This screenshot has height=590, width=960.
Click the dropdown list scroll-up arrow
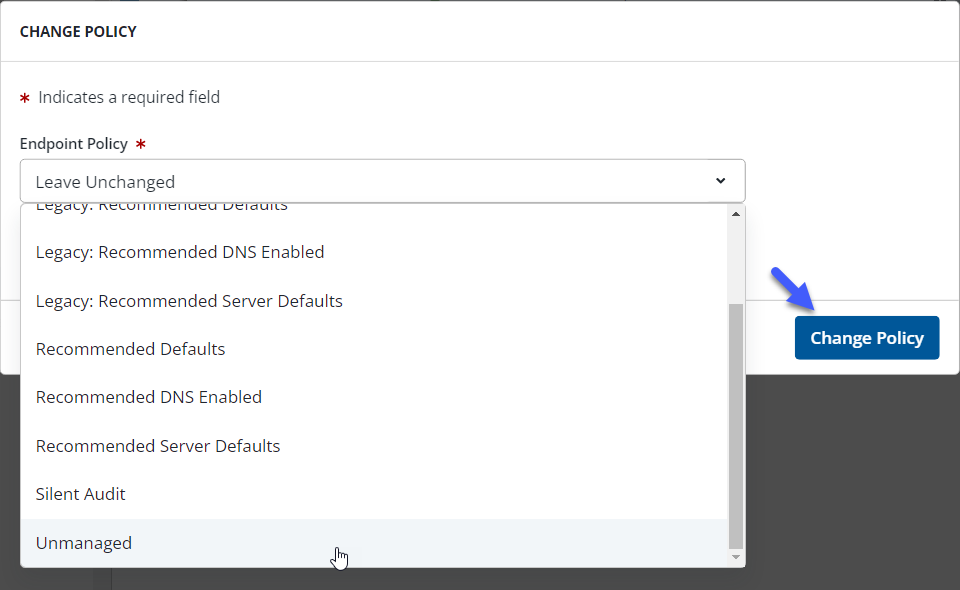click(736, 214)
